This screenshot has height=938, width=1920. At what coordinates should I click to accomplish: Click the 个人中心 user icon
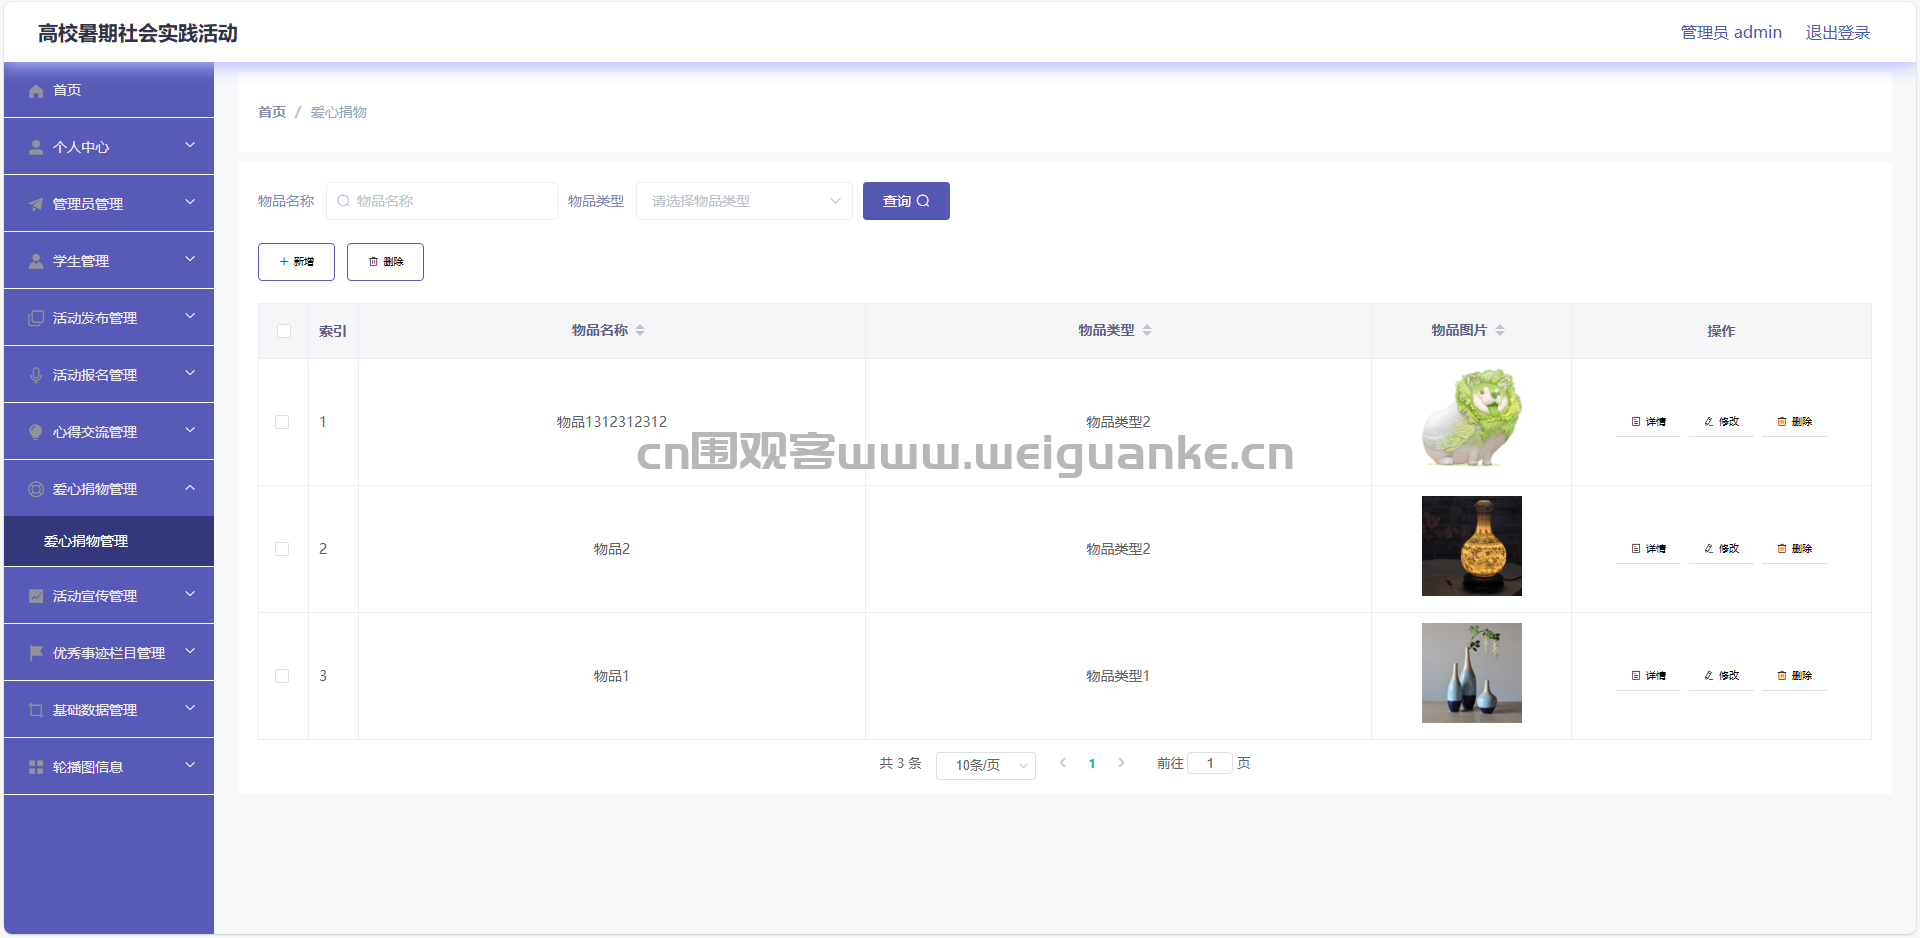coord(36,148)
